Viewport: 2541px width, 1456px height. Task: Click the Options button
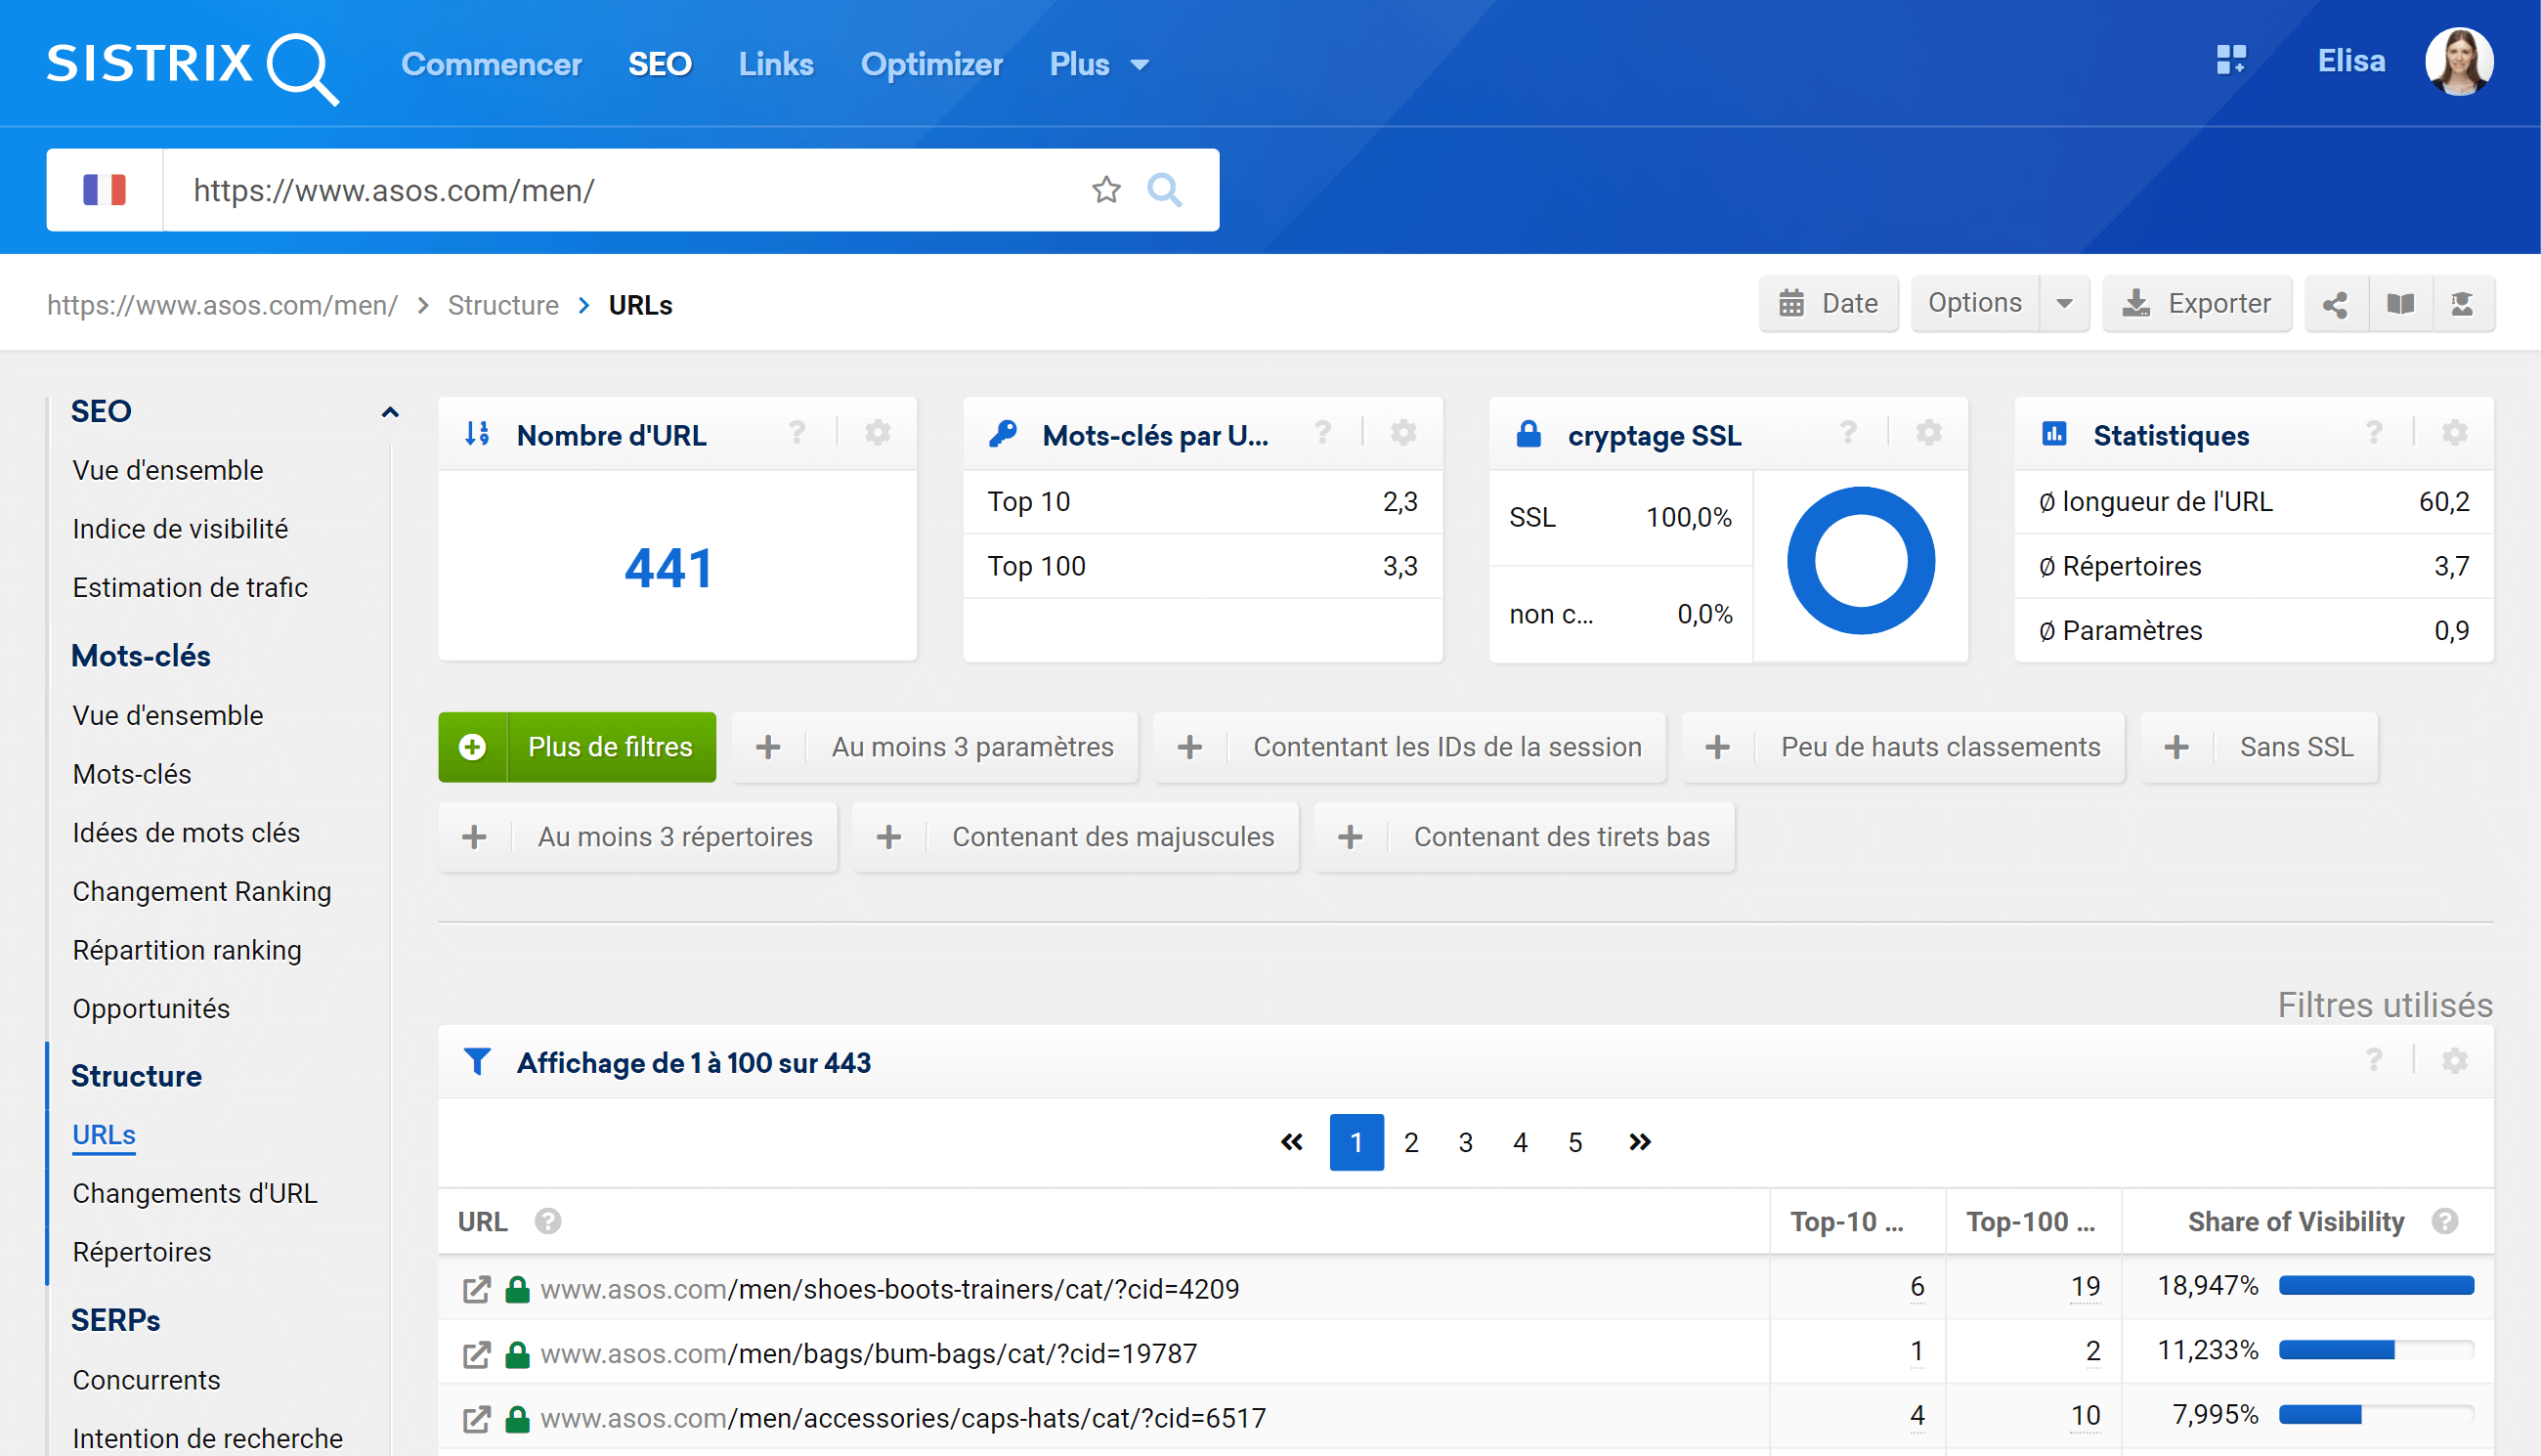pyautogui.click(x=1975, y=304)
